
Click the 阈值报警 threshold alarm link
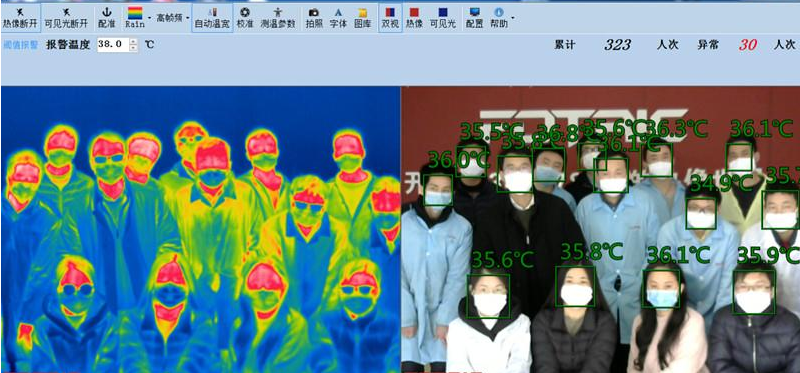[x=21, y=45]
